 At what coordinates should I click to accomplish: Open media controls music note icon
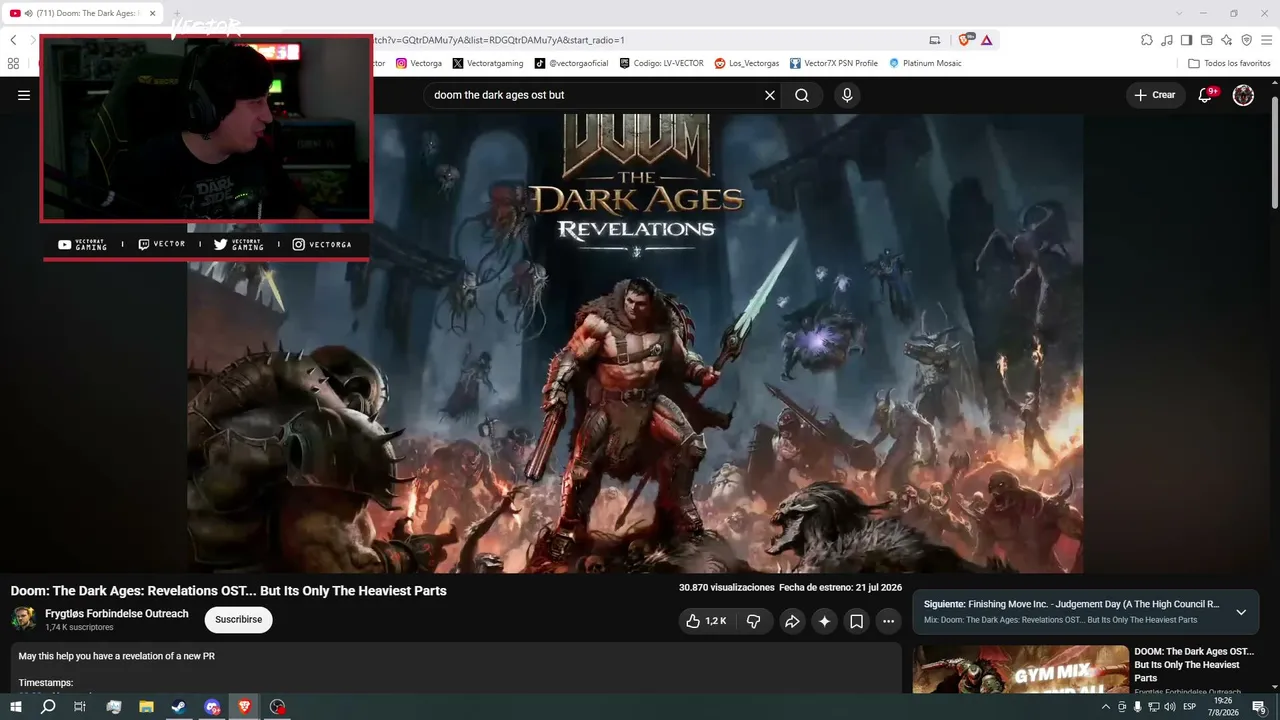click(x=1166, y=40)
